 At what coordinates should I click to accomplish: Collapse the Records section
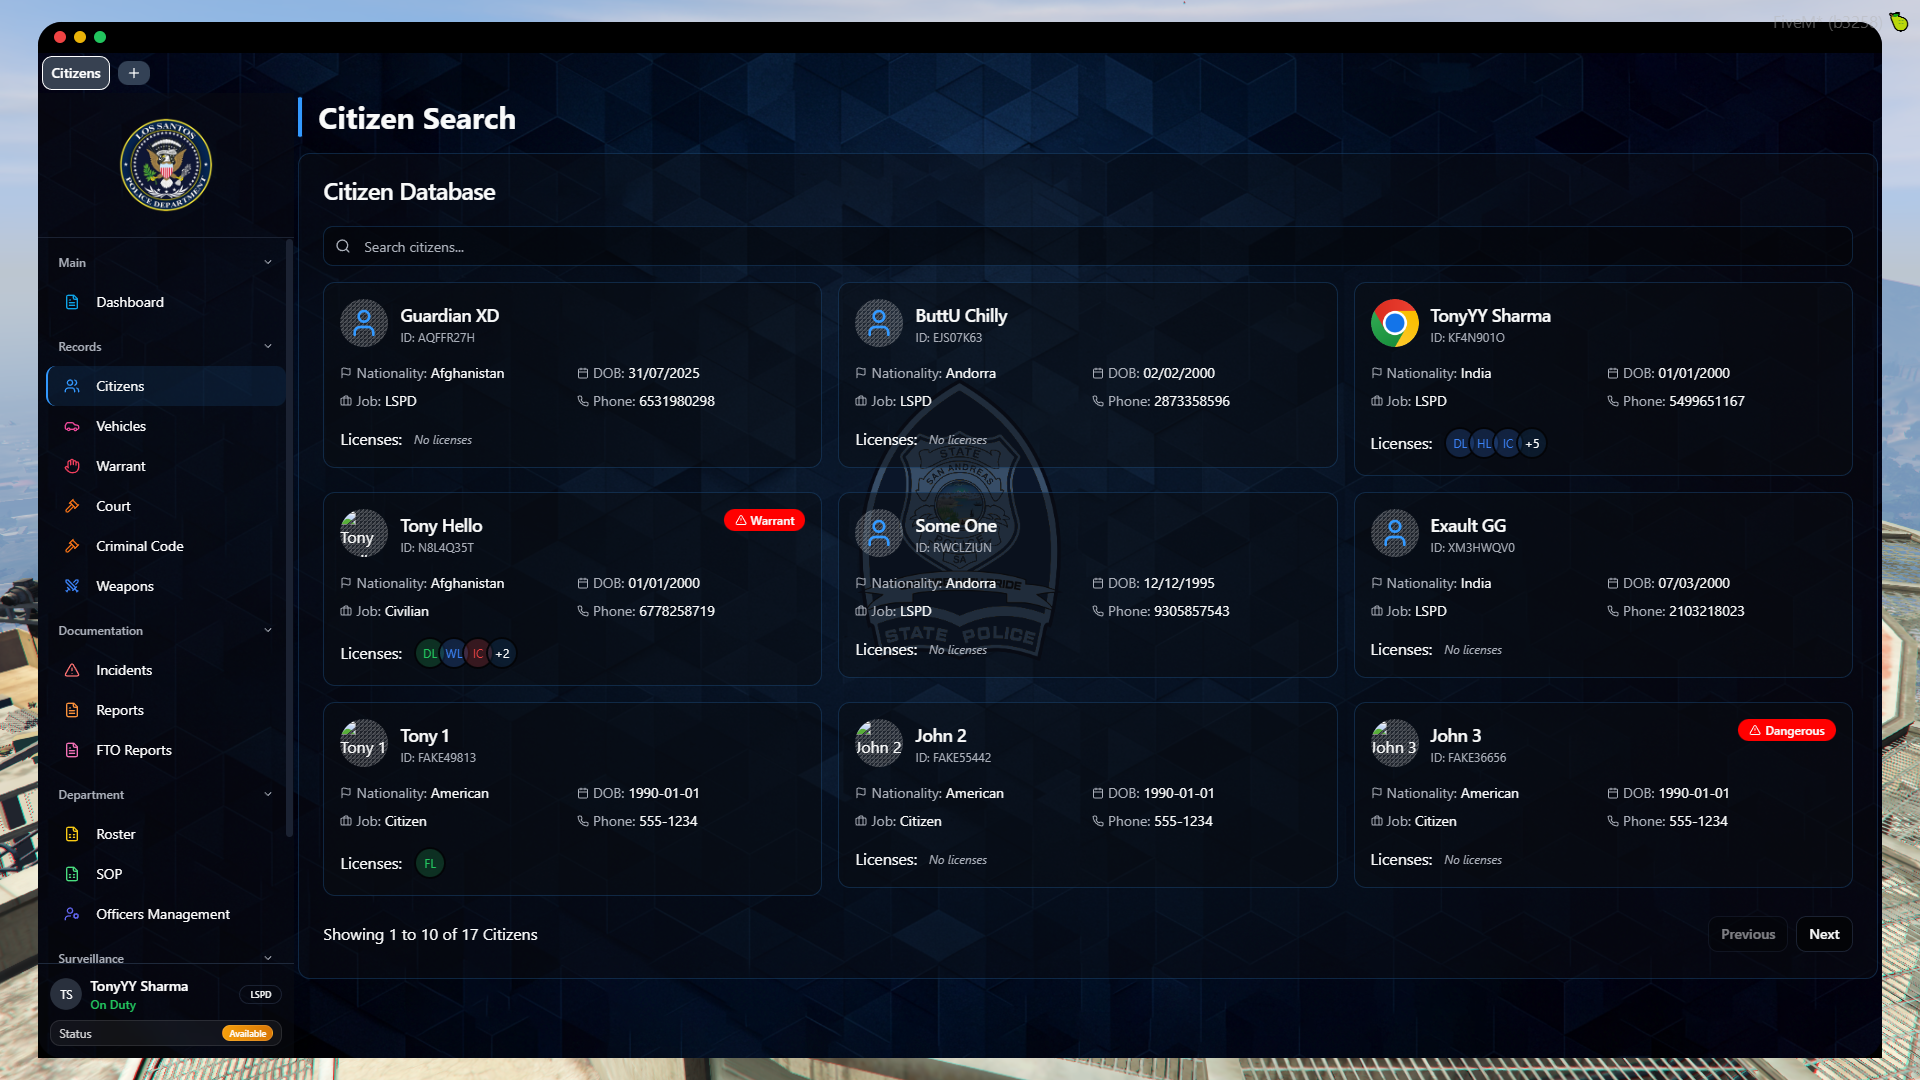click(x=267, y=346)
